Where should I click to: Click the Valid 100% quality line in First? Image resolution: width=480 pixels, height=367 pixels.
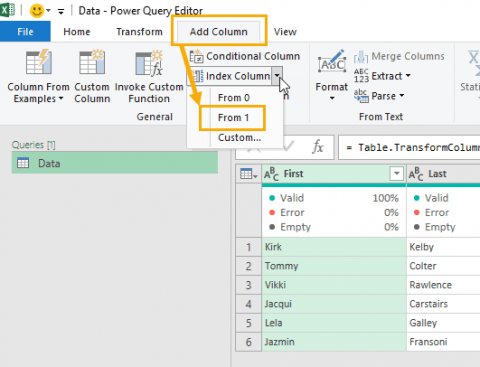pyautogui.click(x=334, y=198)
